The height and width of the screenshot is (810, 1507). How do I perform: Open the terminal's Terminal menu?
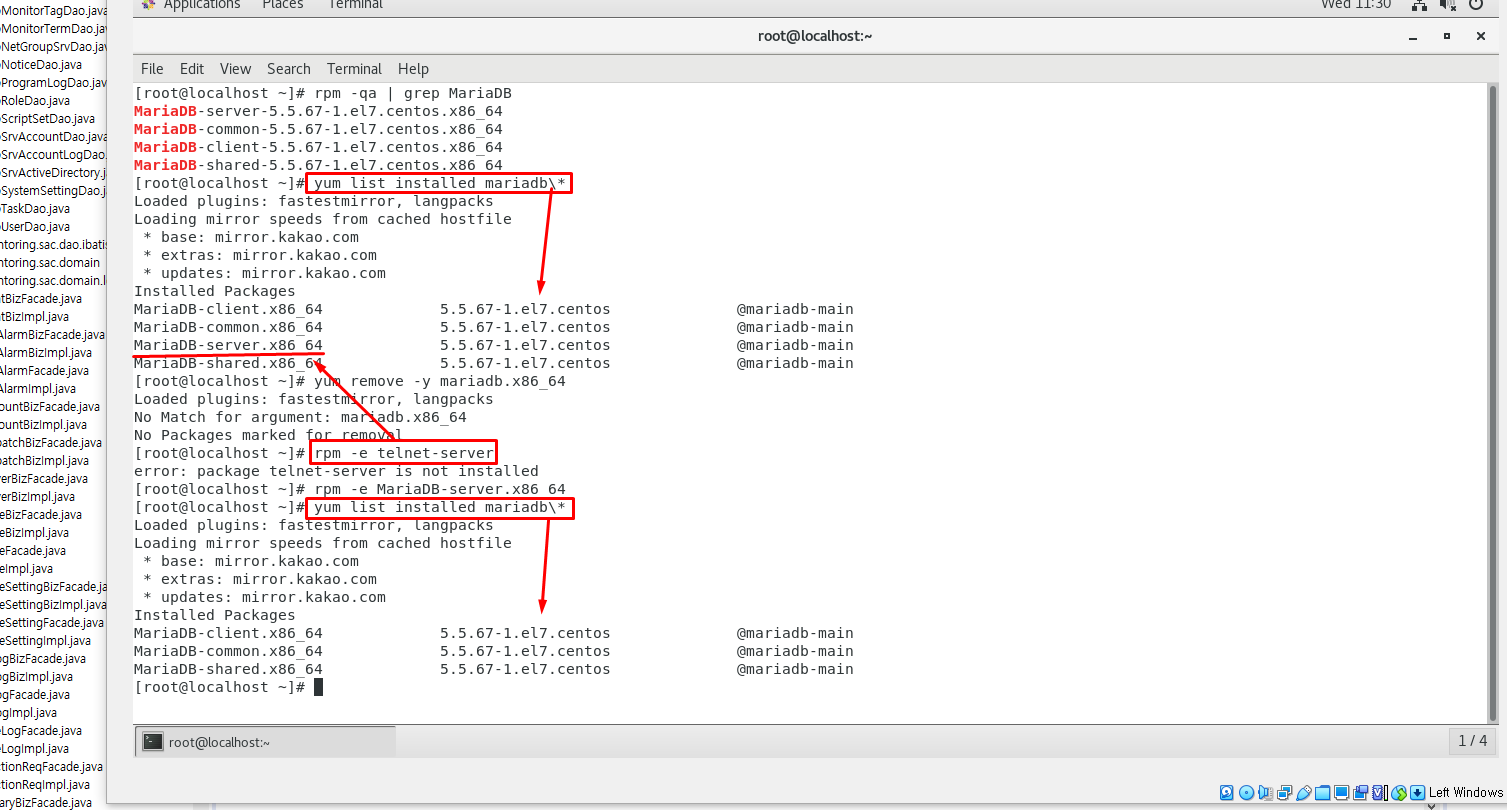click(354, 69)
